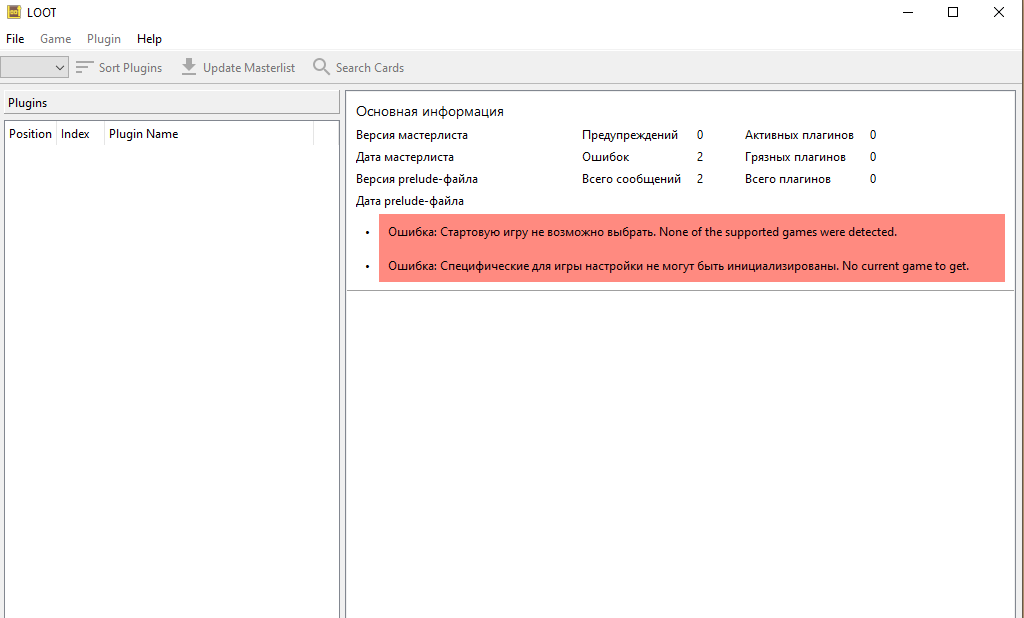Open the File menu

coord(15,39)
